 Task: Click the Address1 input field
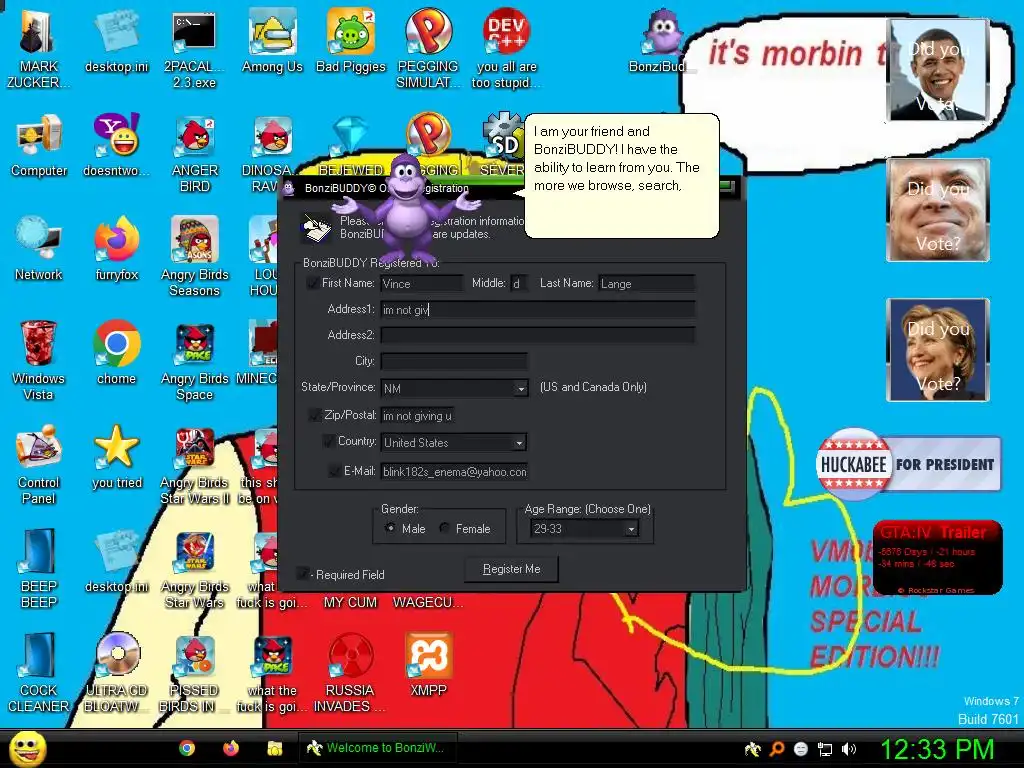(537, 310)
